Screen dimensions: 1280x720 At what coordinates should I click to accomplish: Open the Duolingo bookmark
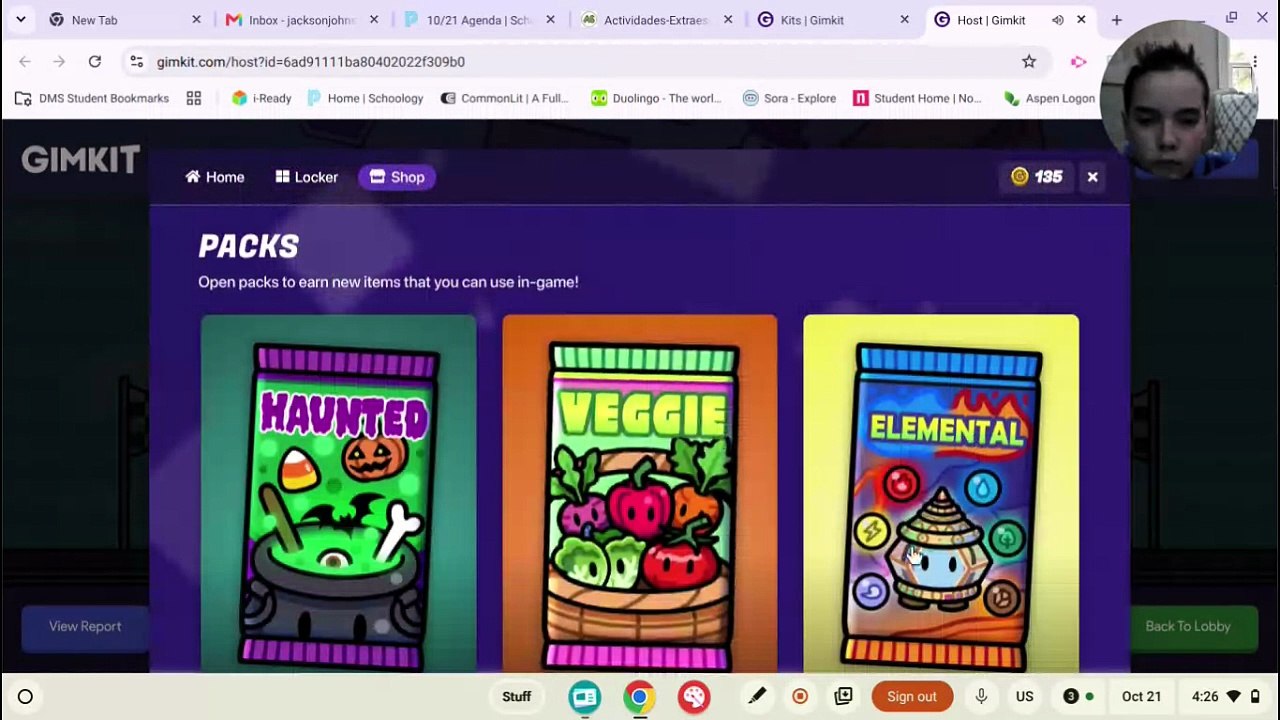tap(655, 98)
